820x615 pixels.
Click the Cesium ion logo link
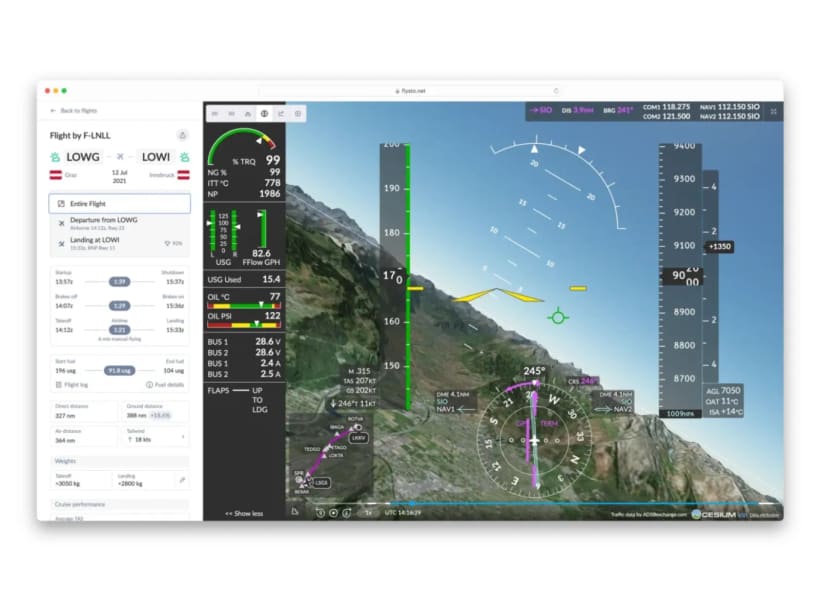pyautogui.click(x=719, y=515)
